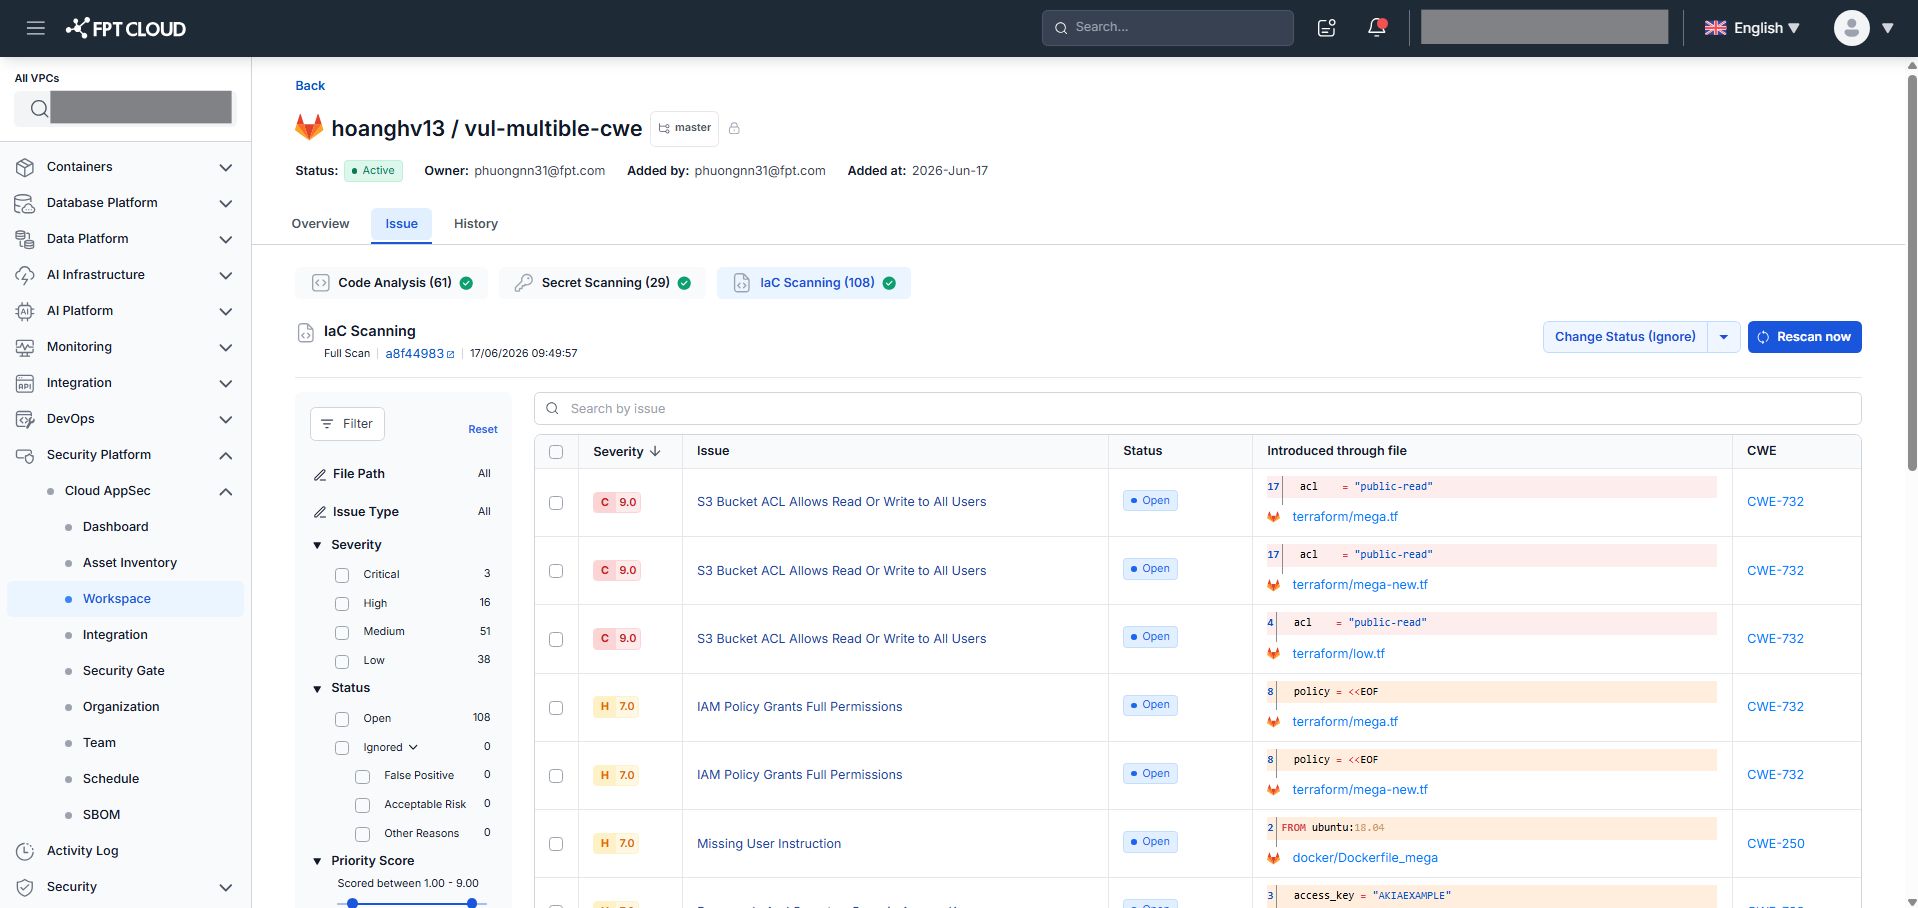Enable the High severity filter
Image resolution: width=1918 pixels, height=908 pixels.
click(342, 604)
